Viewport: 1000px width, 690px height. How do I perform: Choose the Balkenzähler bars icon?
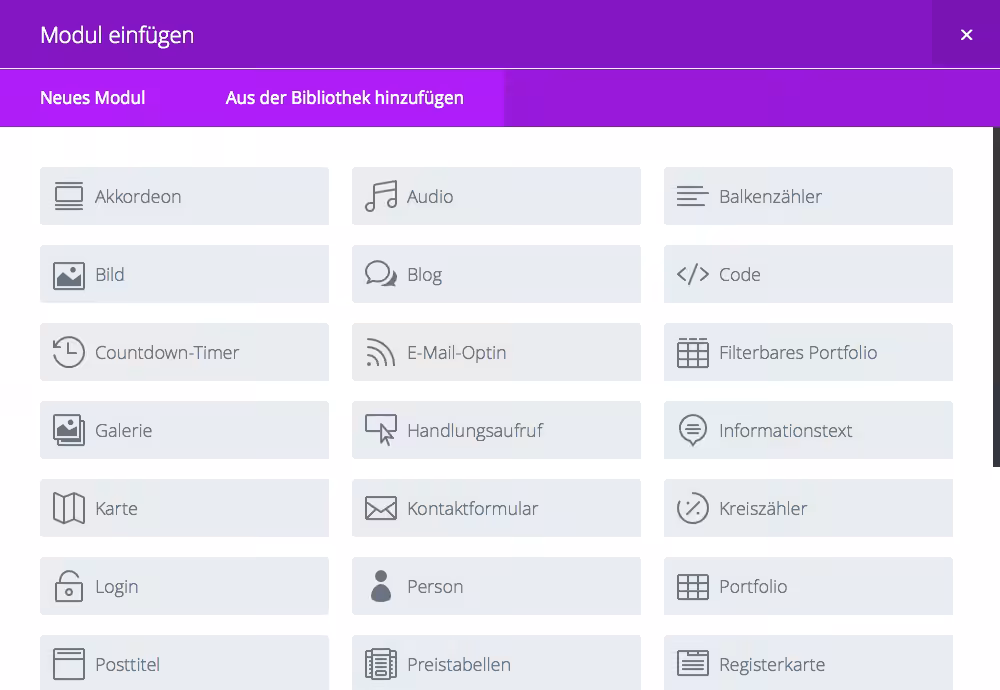[x=693, y=196]
